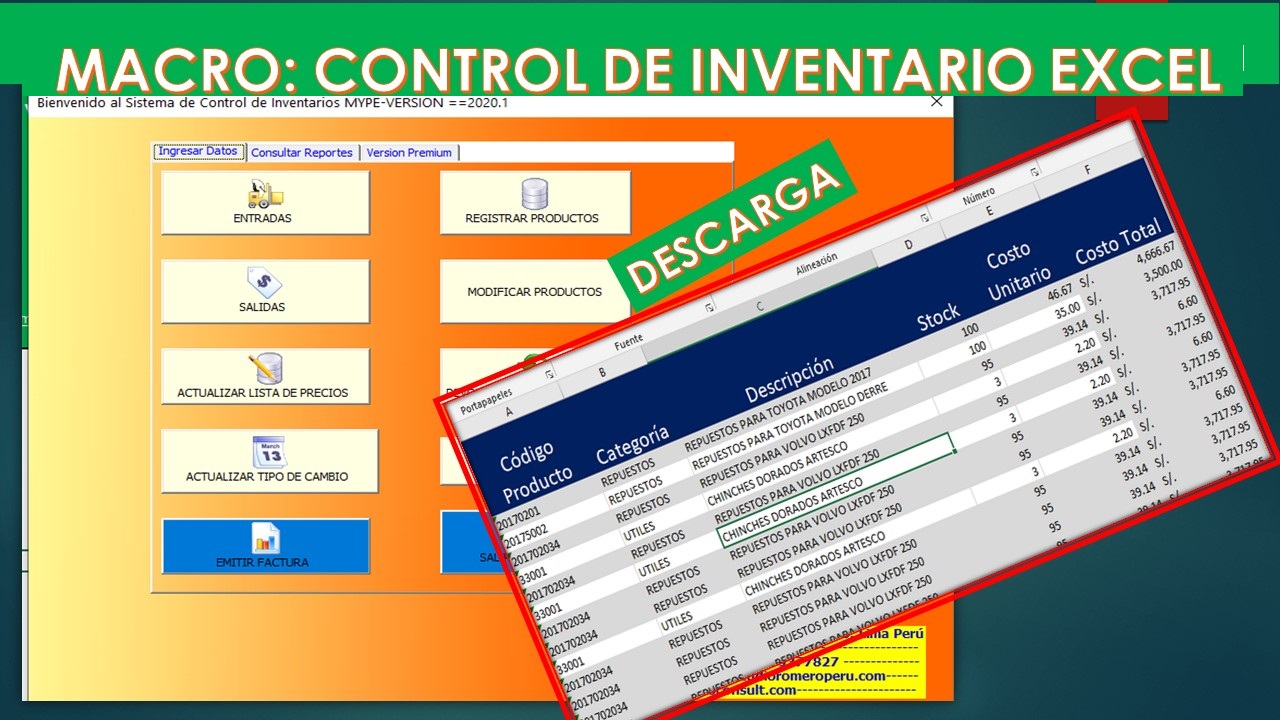This screenshot has width=1280, height=720.
Task: Click the chart document icon on Emitir Factura
Action: (265, 538)
